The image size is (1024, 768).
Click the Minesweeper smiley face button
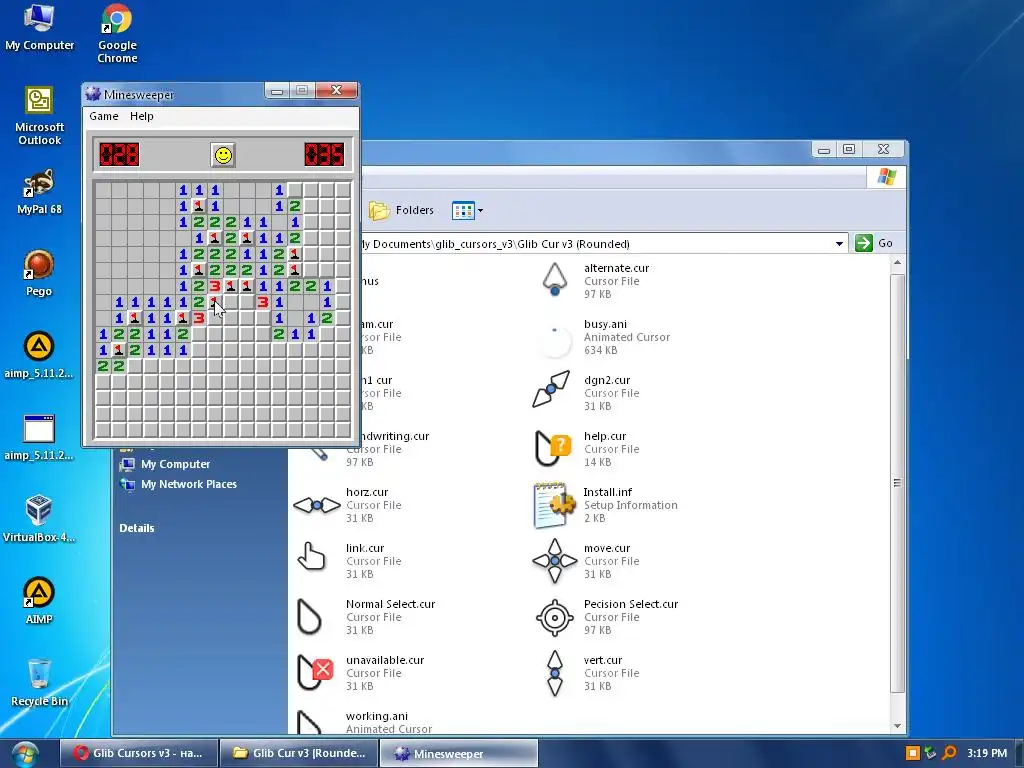pyautogui.click(x=223, y=155)
